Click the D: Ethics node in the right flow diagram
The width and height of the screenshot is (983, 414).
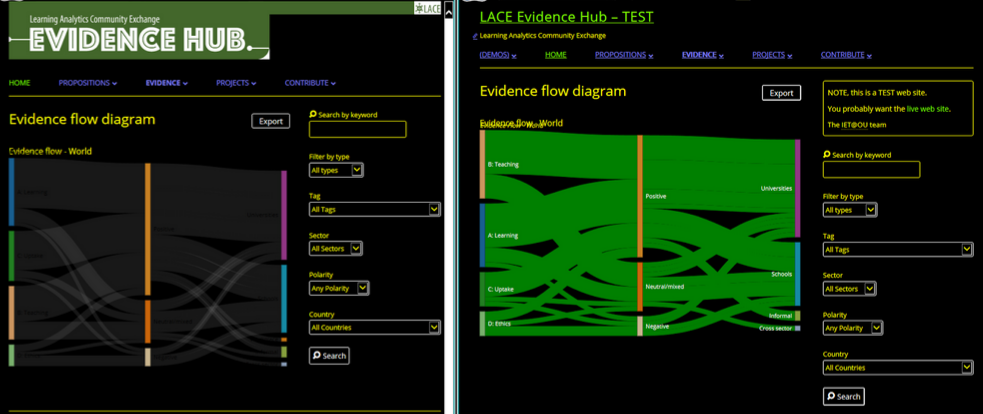482,324
